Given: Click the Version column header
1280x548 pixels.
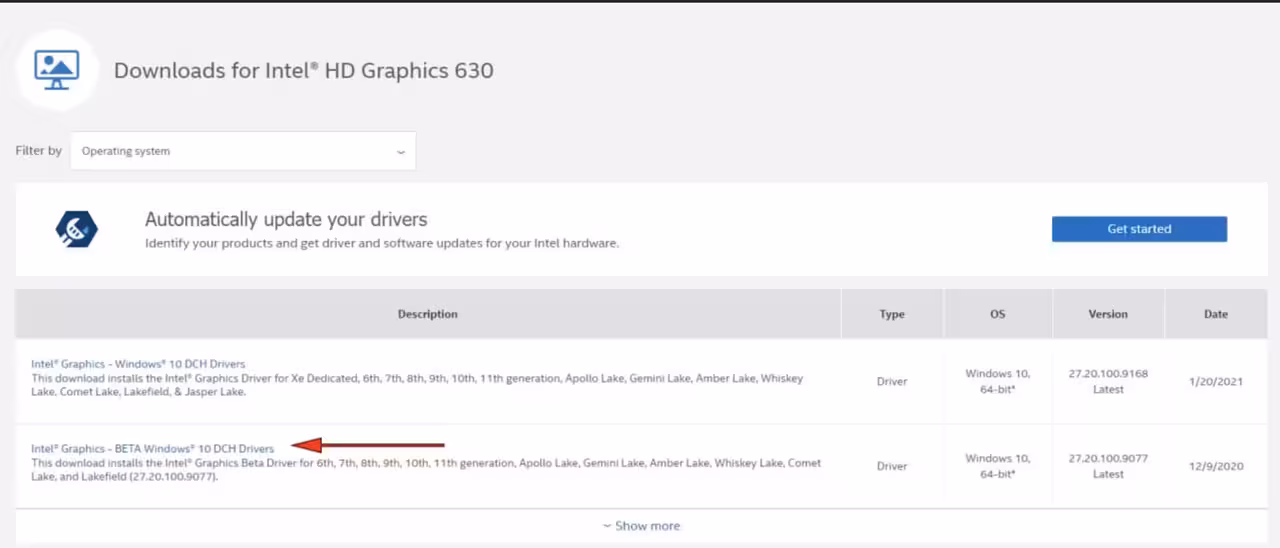Looking at the screenshot, I should point(1108,314).
